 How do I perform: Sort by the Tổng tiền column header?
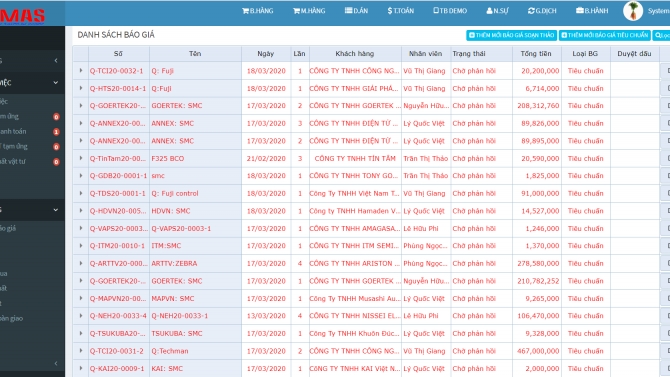coord(536,53)
